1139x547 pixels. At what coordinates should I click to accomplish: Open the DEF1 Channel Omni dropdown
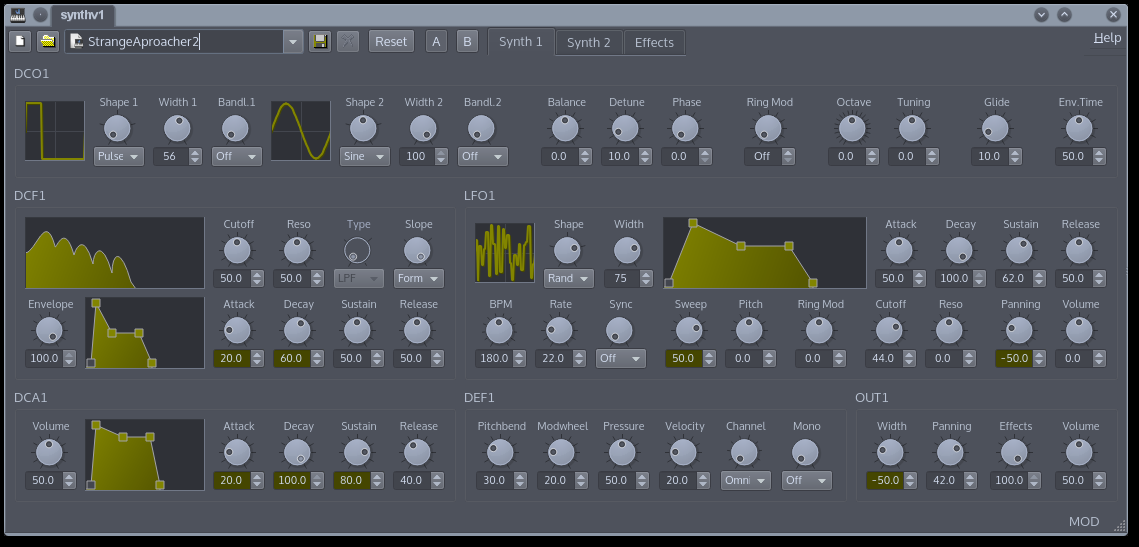coord(746,480)
